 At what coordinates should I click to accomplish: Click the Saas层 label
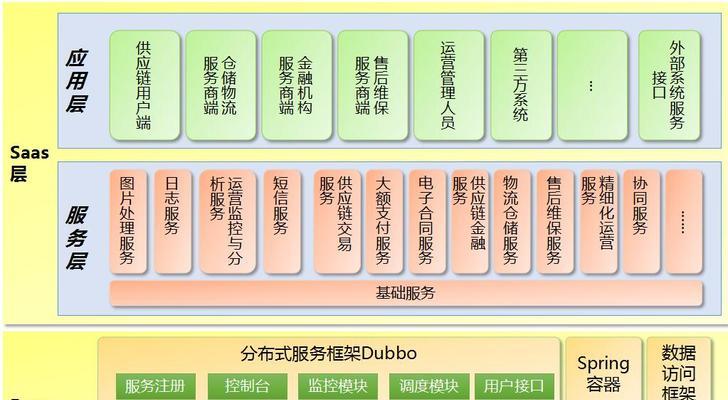click(29, 163)
